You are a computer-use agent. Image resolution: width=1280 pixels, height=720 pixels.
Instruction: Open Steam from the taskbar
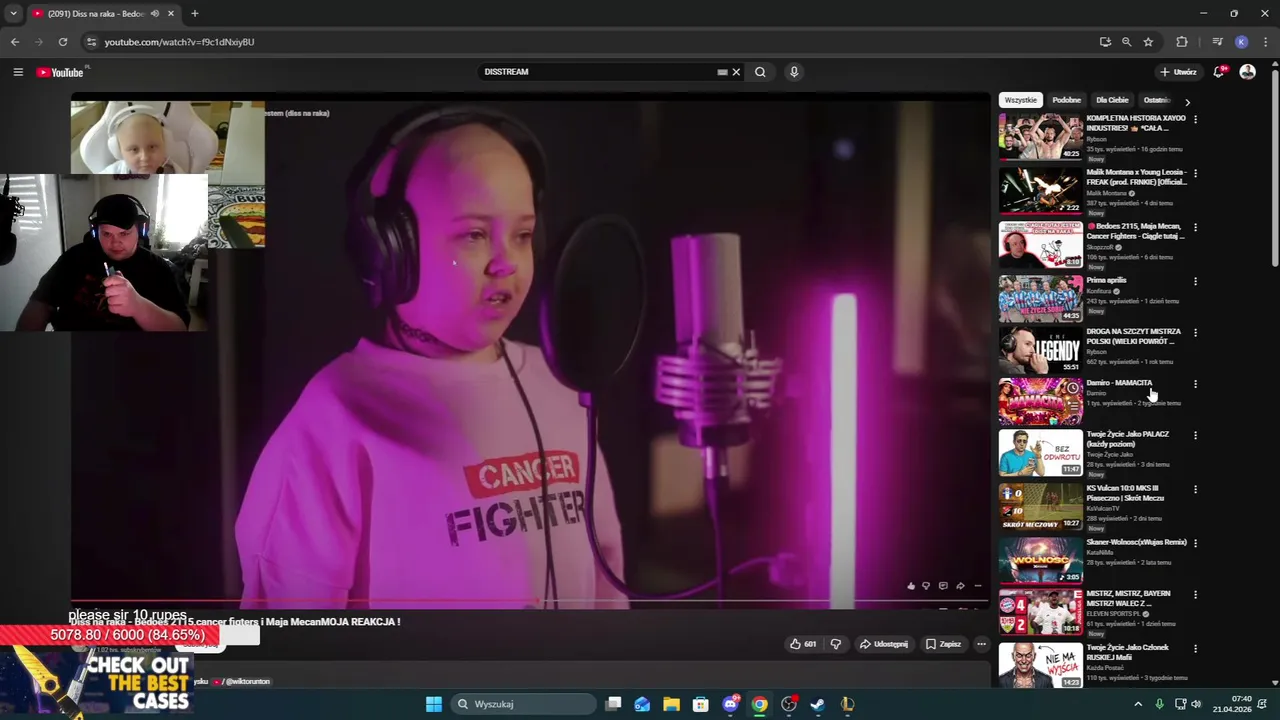(818, 704)
